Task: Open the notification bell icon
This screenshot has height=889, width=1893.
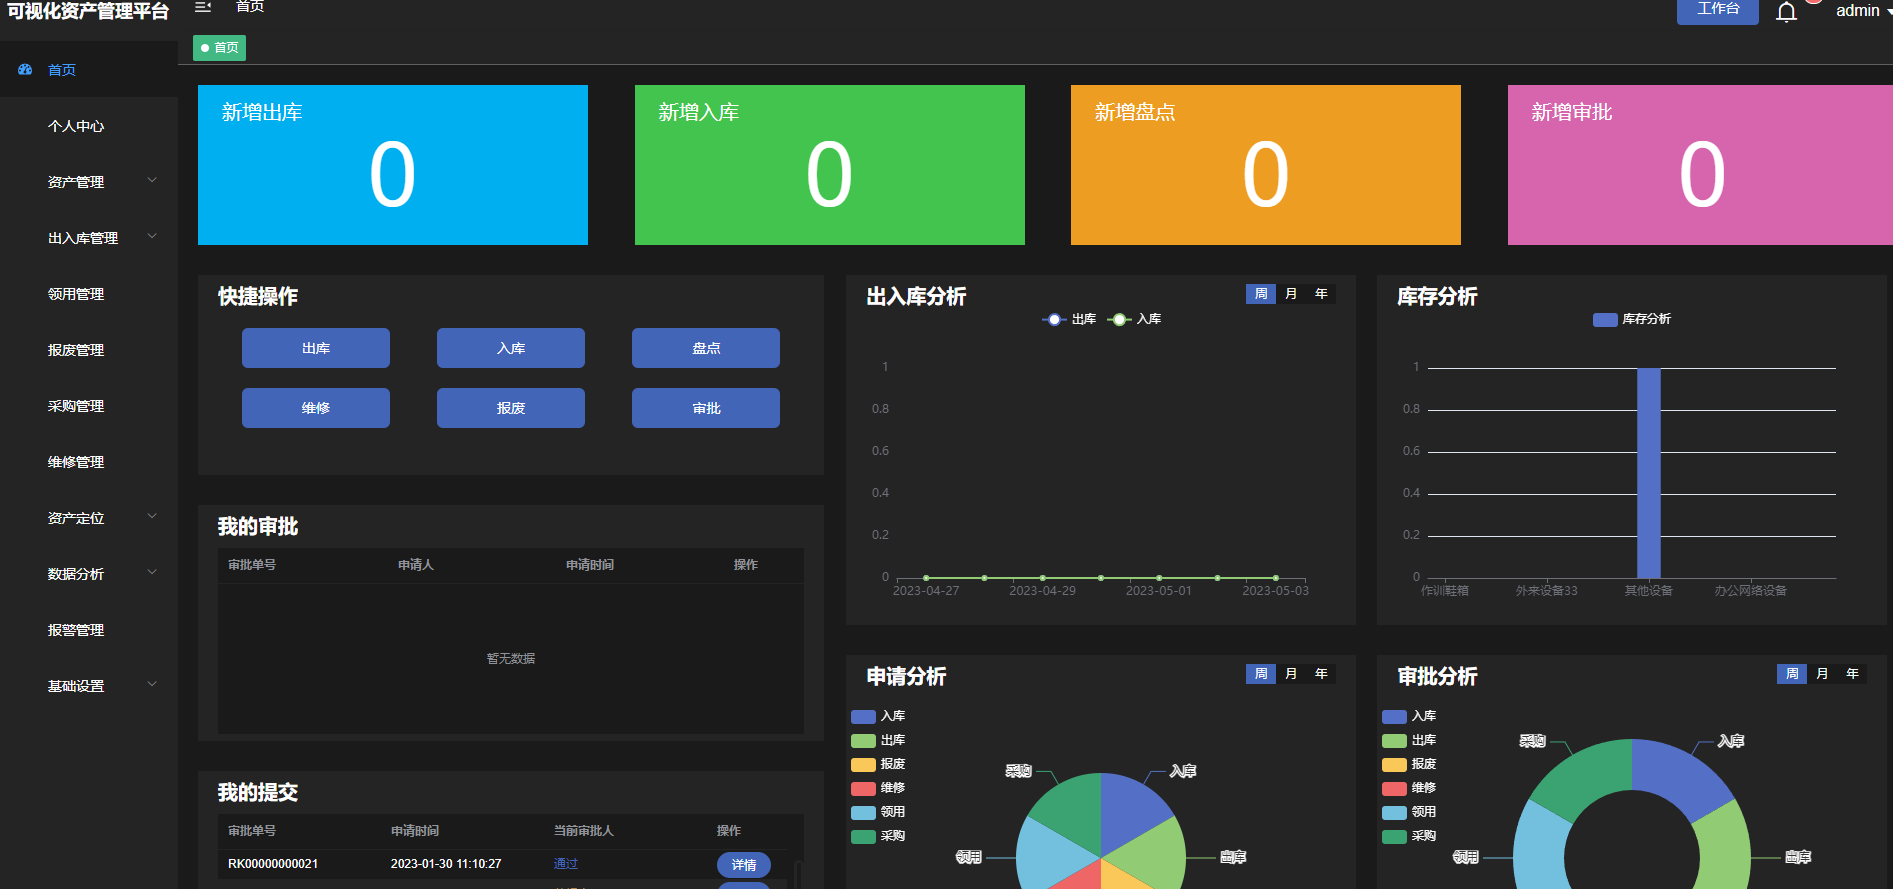Action: [x=1787, y=11]
